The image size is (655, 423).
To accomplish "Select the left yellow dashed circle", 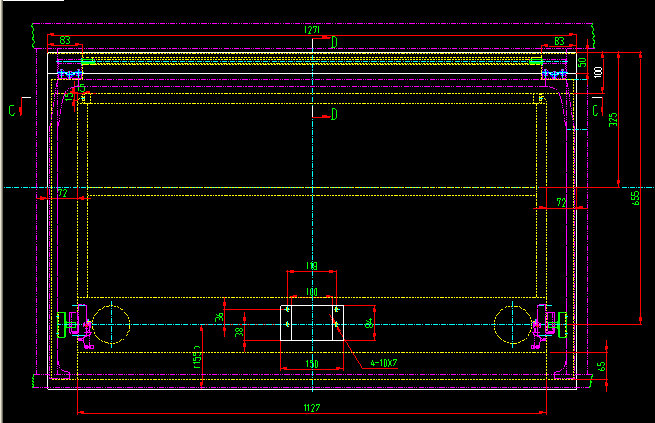I will coord(113,323).
